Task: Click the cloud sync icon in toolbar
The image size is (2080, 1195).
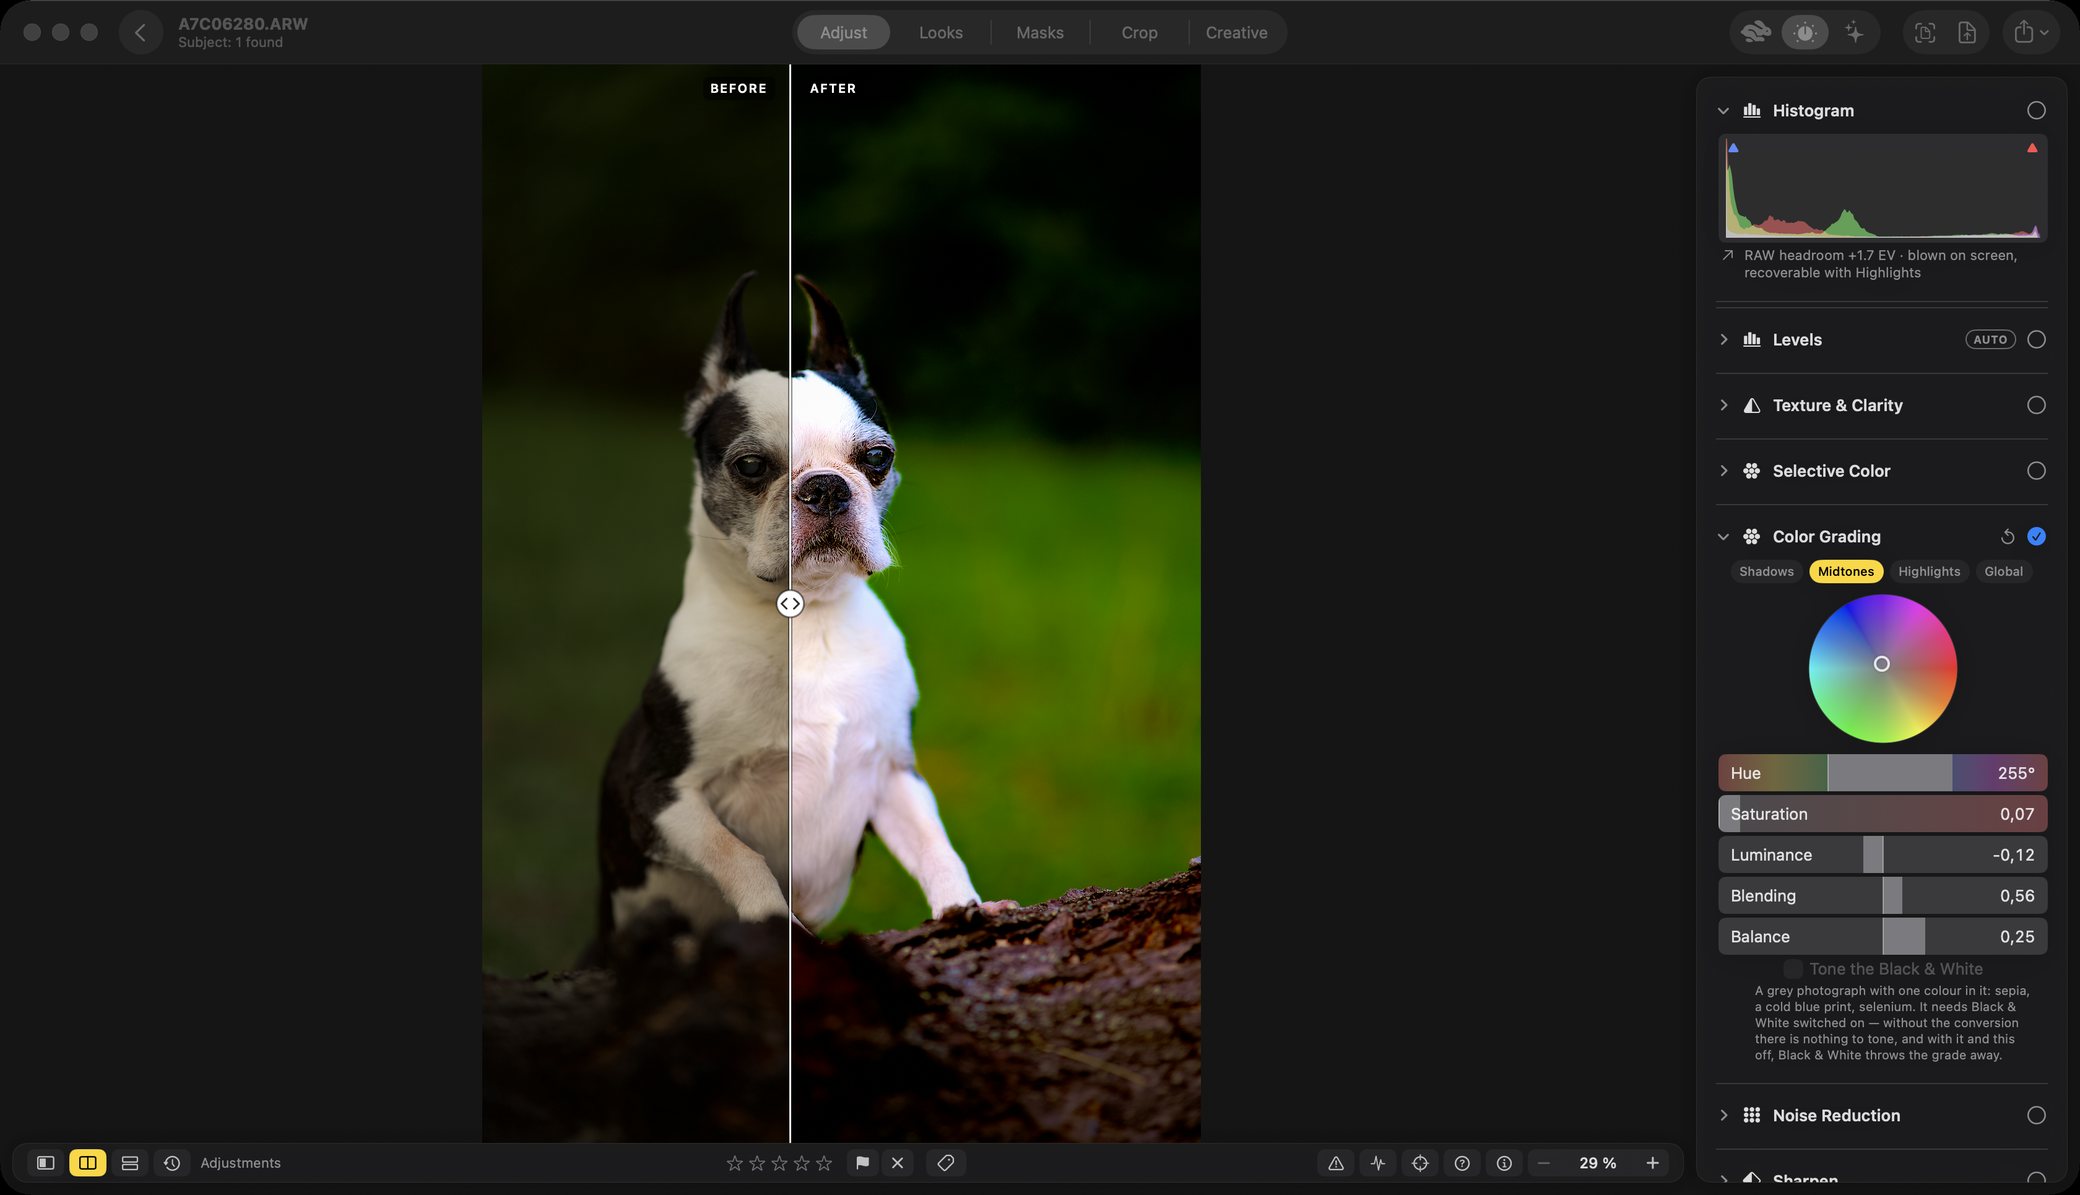Action: coord(1755,32)
